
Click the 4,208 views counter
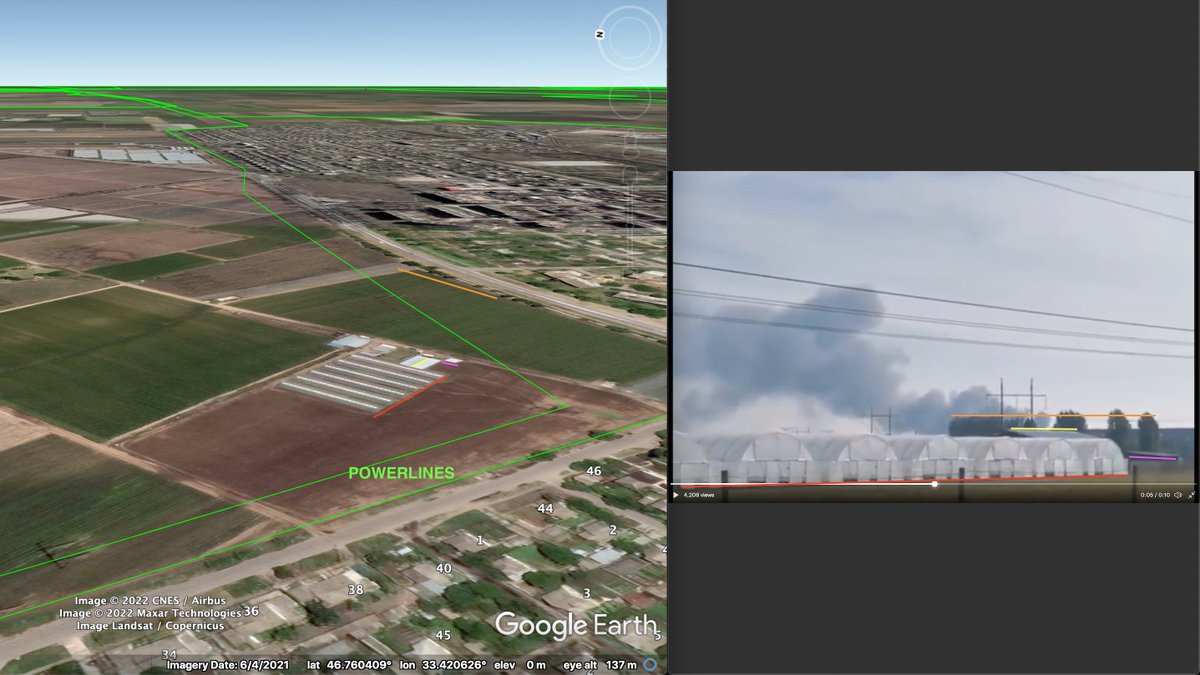(700, 495)
